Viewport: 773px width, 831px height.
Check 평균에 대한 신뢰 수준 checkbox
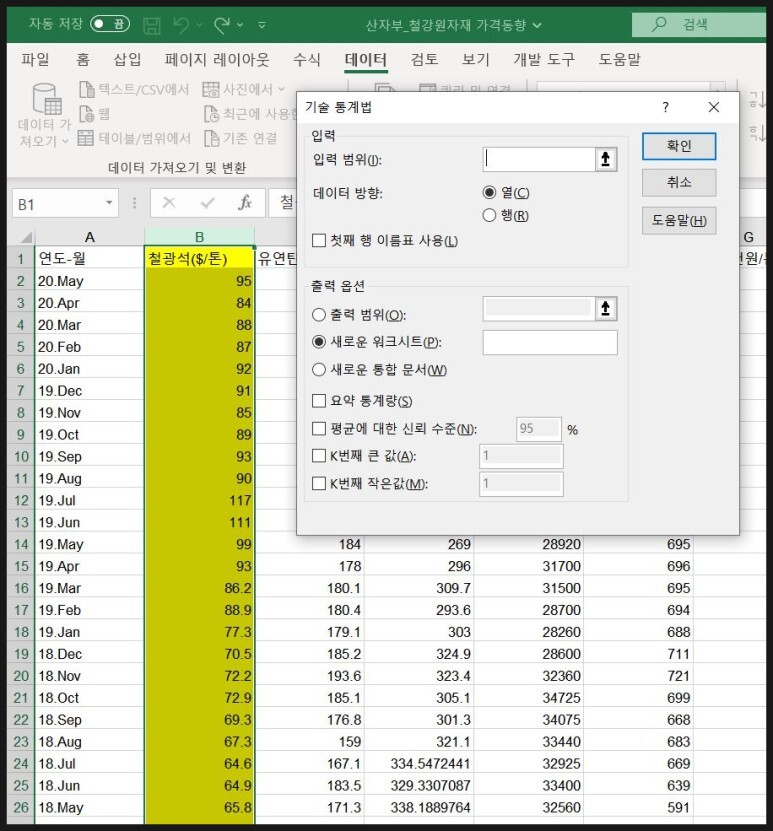tap(319, 428)
